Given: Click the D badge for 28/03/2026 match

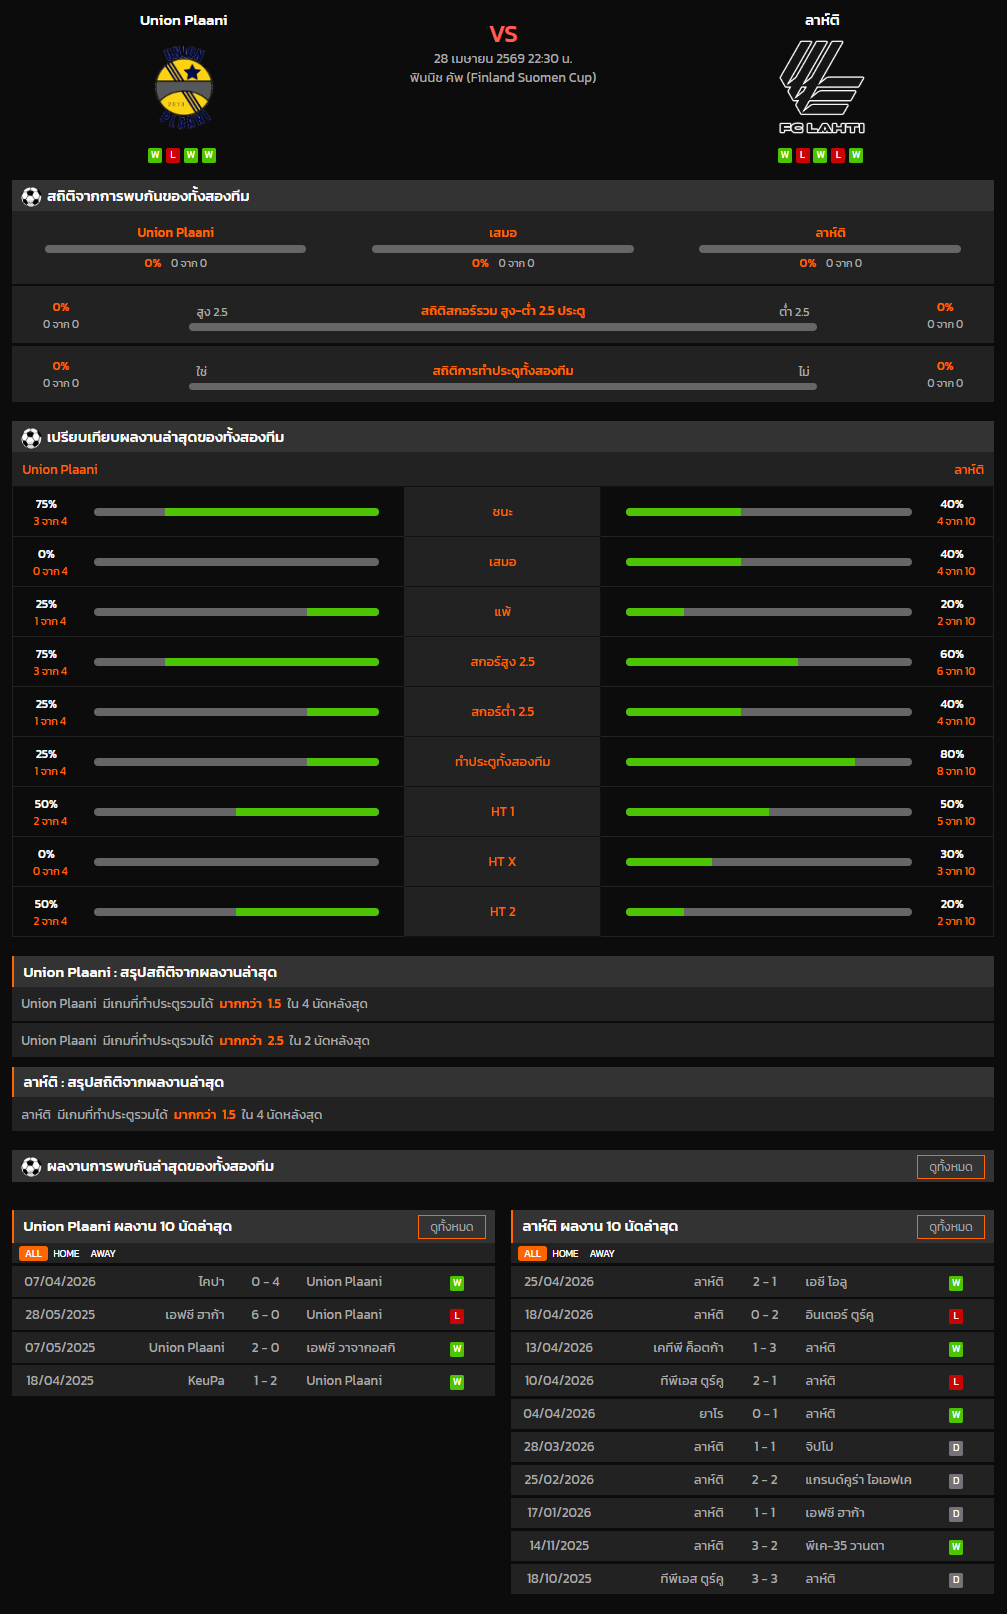Looking at the screenshot, I should point(956,1448).
